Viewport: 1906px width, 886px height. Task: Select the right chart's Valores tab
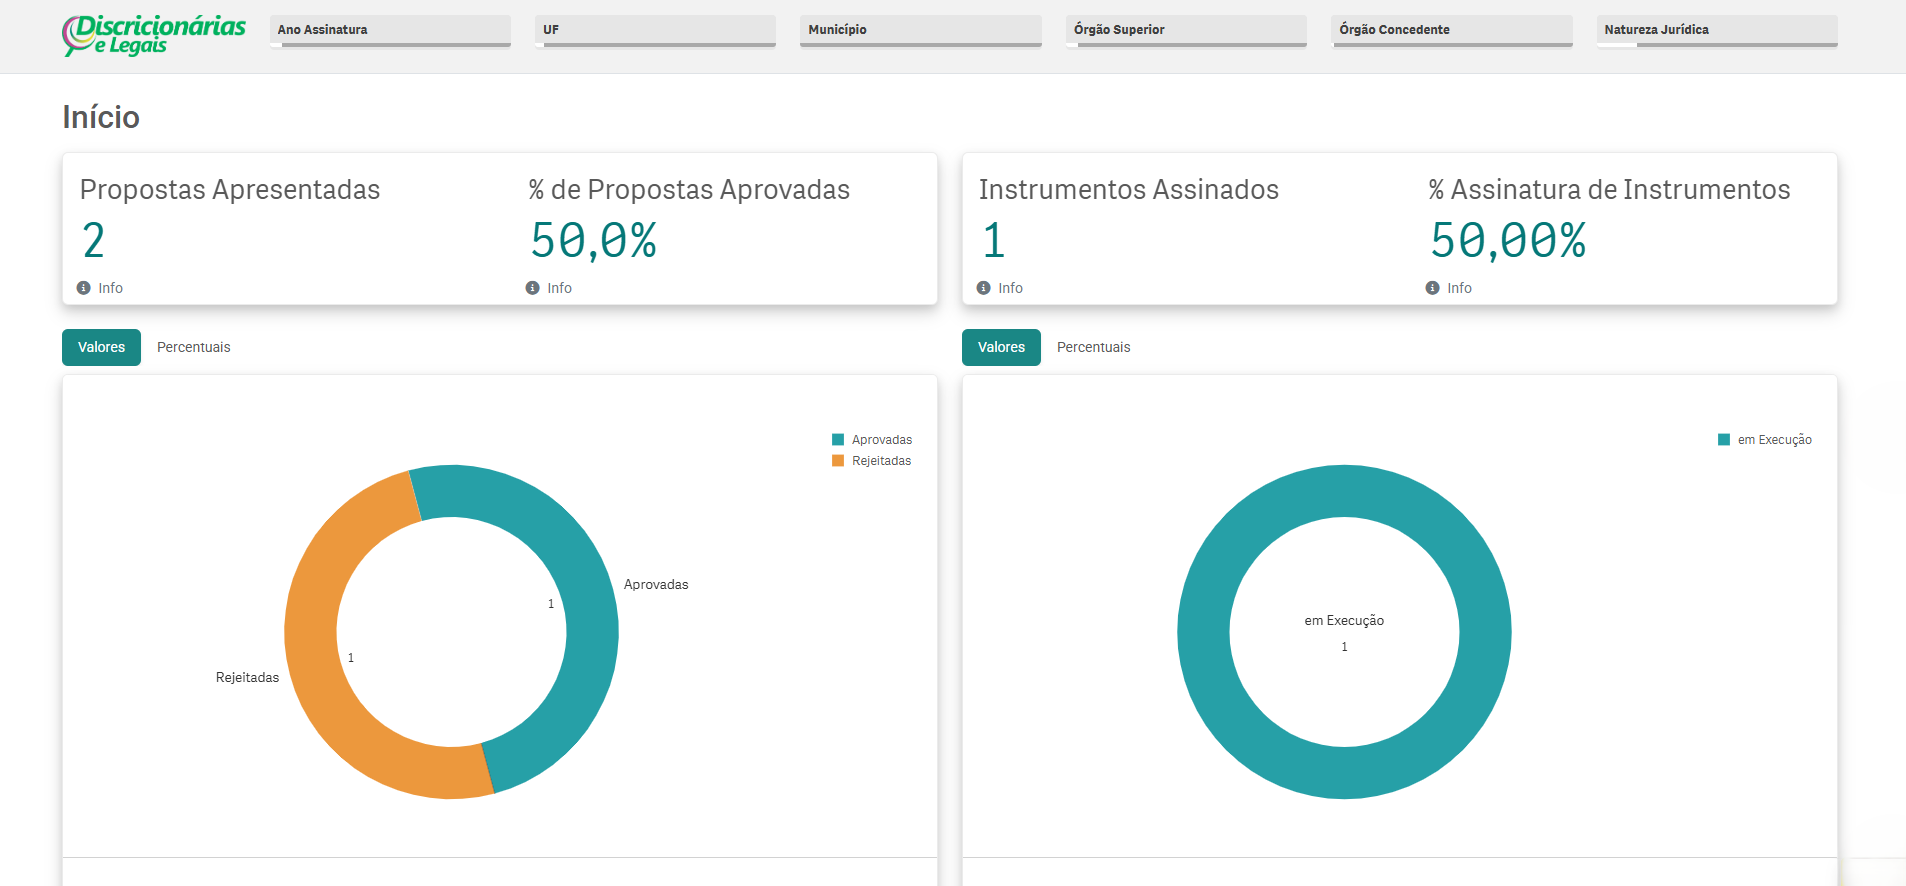[1001, 347]
